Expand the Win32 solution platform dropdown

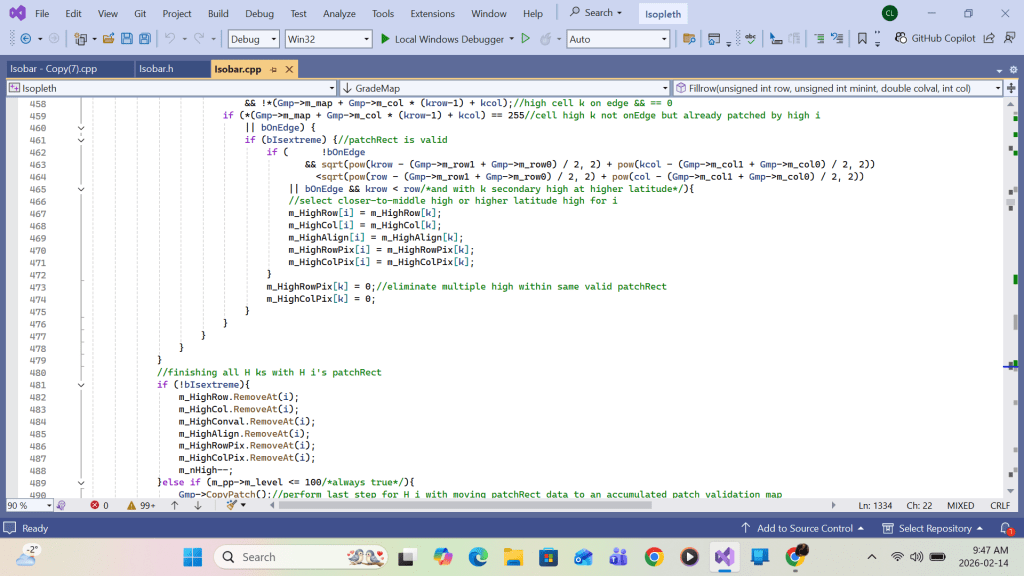(327, 39)
